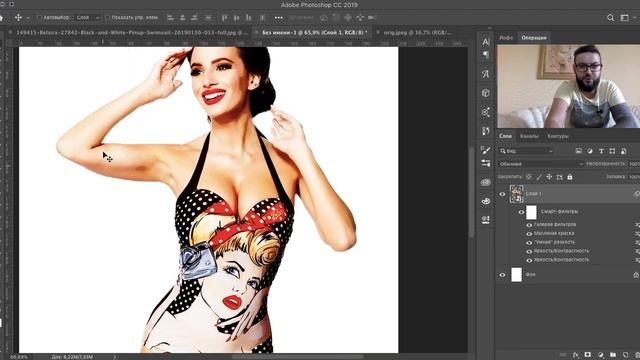640x360 pixels.
Task: Enable the Показать упр. элем. checkbox
Action: pyautogui.click(x=108, y=18)
